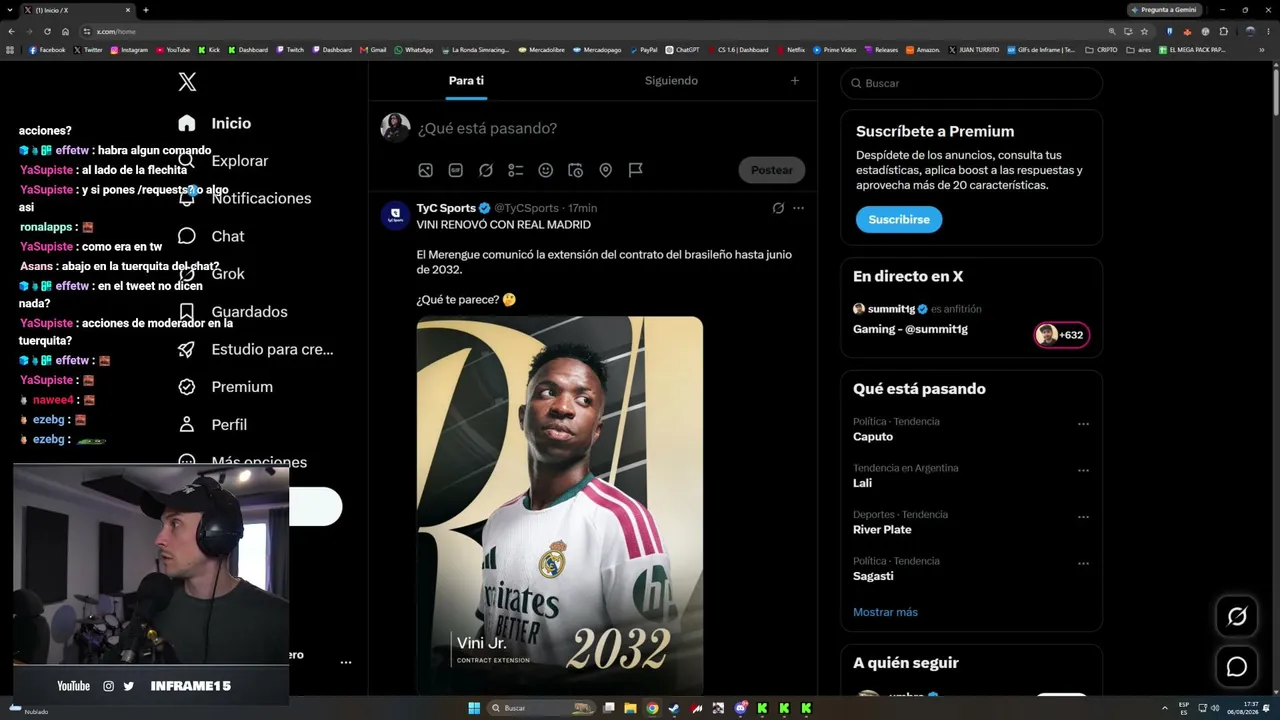Open options for the Lali trend
1280x720 pixels.
1083,470
